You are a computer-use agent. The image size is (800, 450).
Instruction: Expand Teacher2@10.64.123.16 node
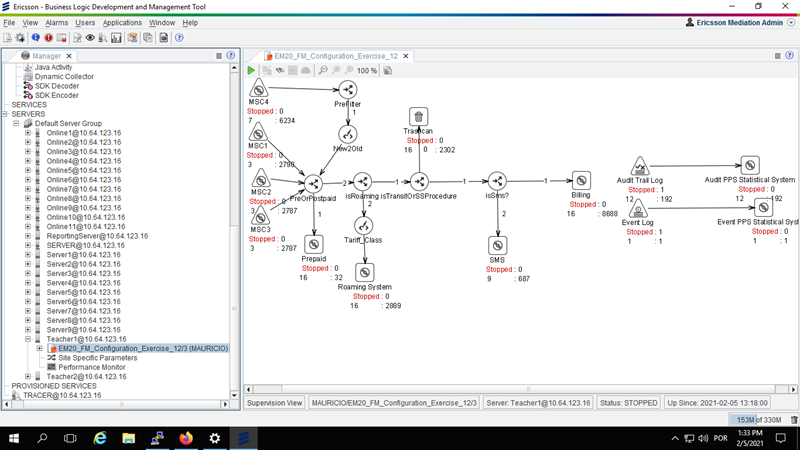click(28, 377)
